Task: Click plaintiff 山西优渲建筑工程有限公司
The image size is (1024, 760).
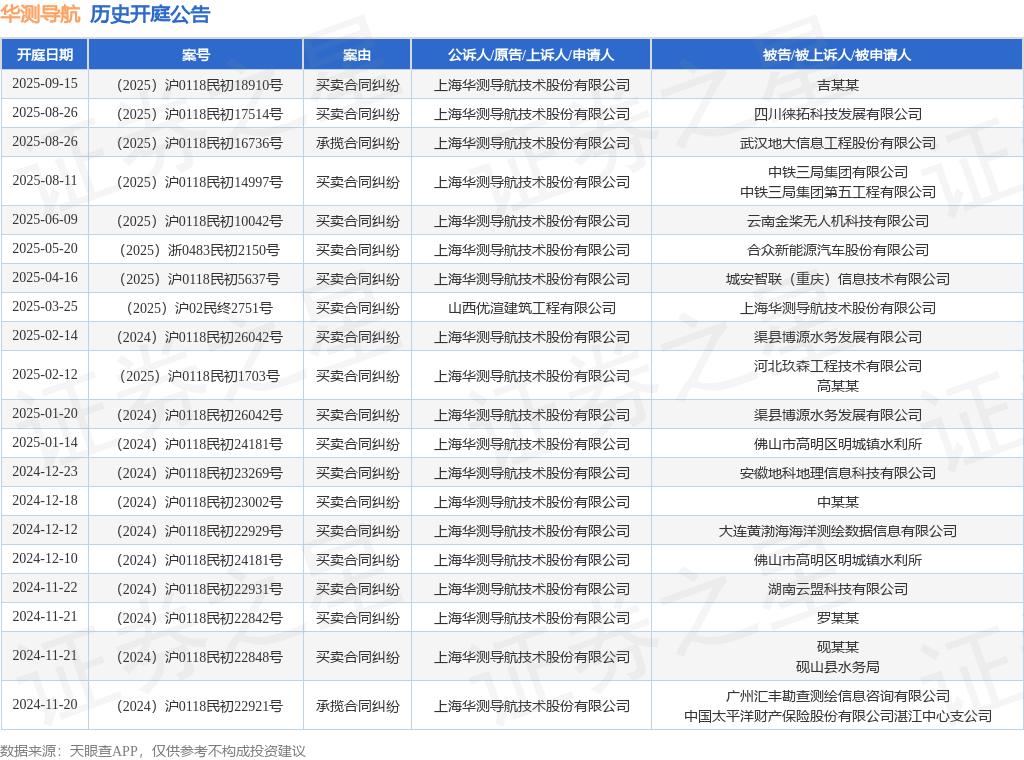Action: click(532, 308)
